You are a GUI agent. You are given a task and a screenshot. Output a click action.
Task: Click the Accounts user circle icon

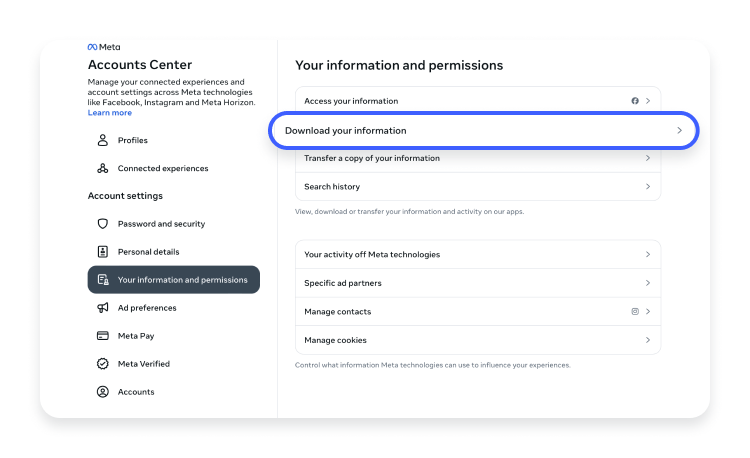[102, 392]
